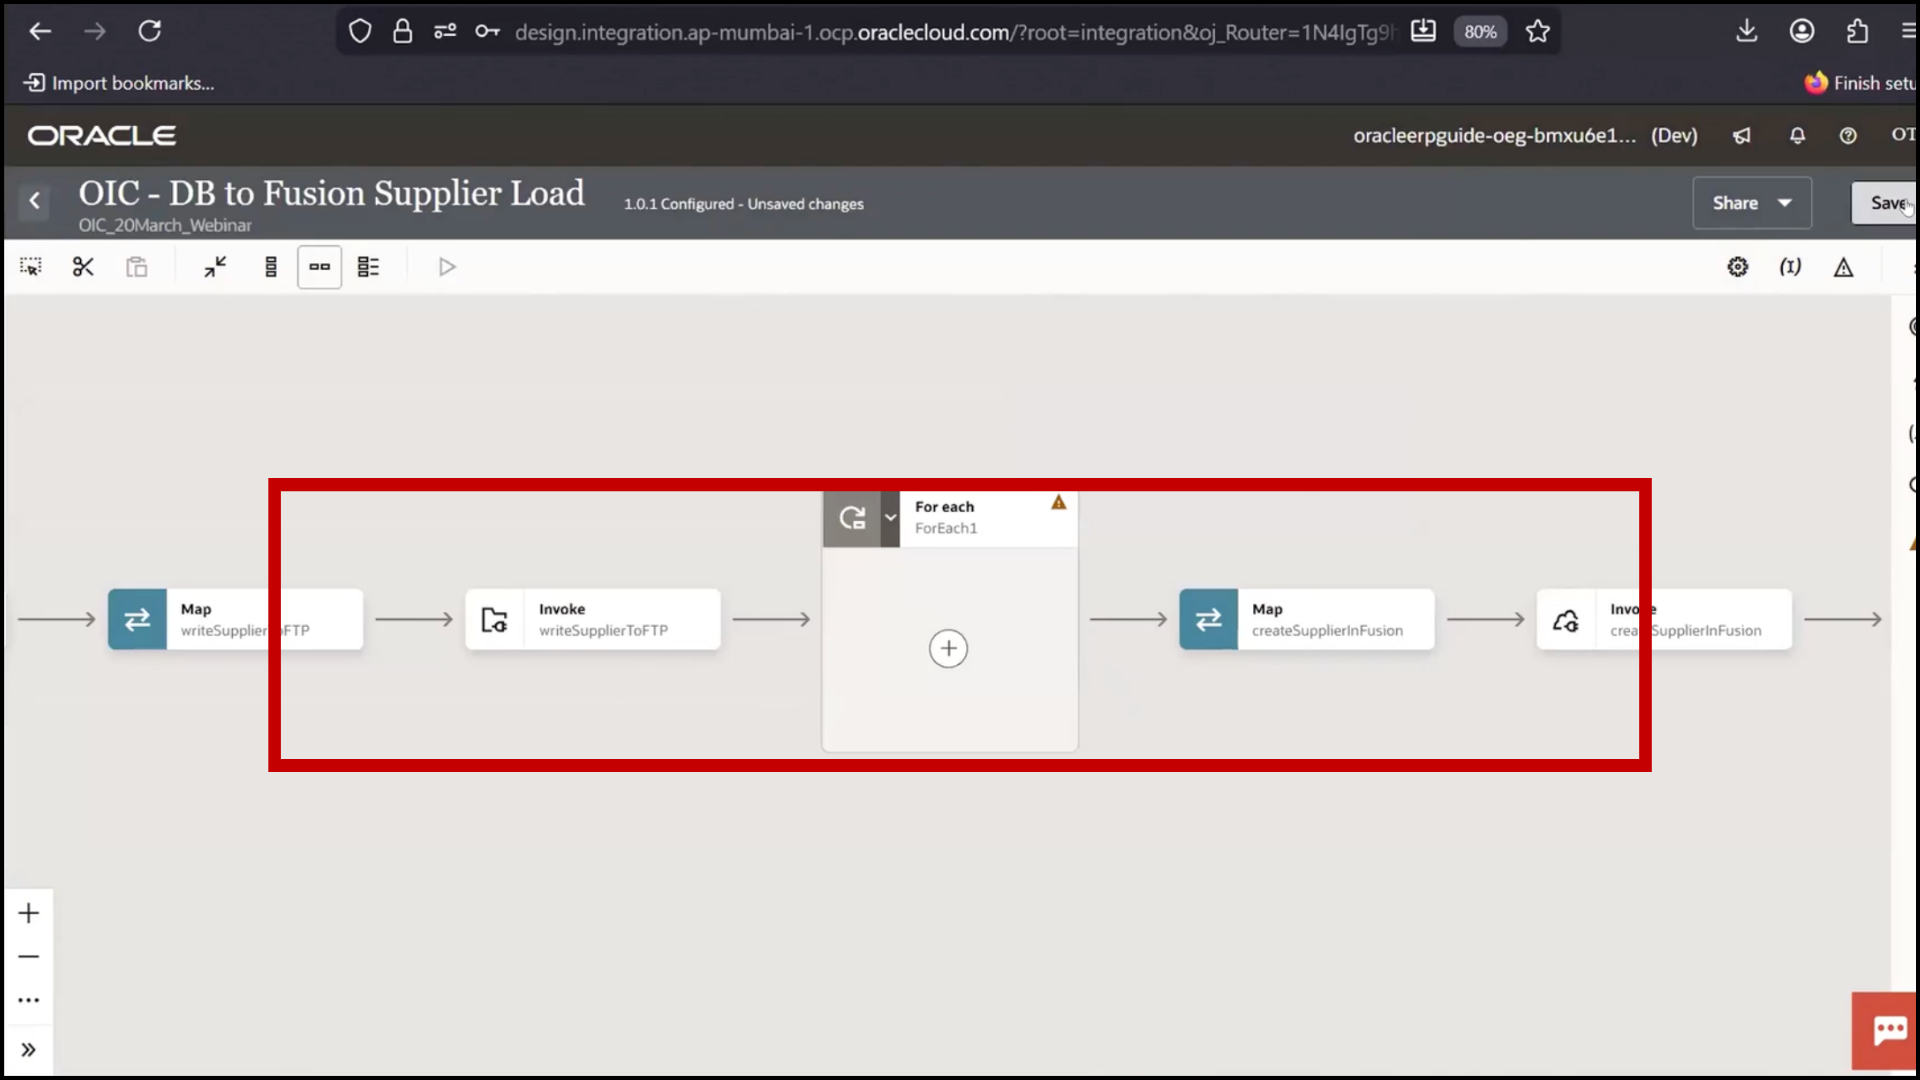Open the integration settings gear icon
The height and width of the screenshot is (1080, 1920).
tap(1738, 267)
